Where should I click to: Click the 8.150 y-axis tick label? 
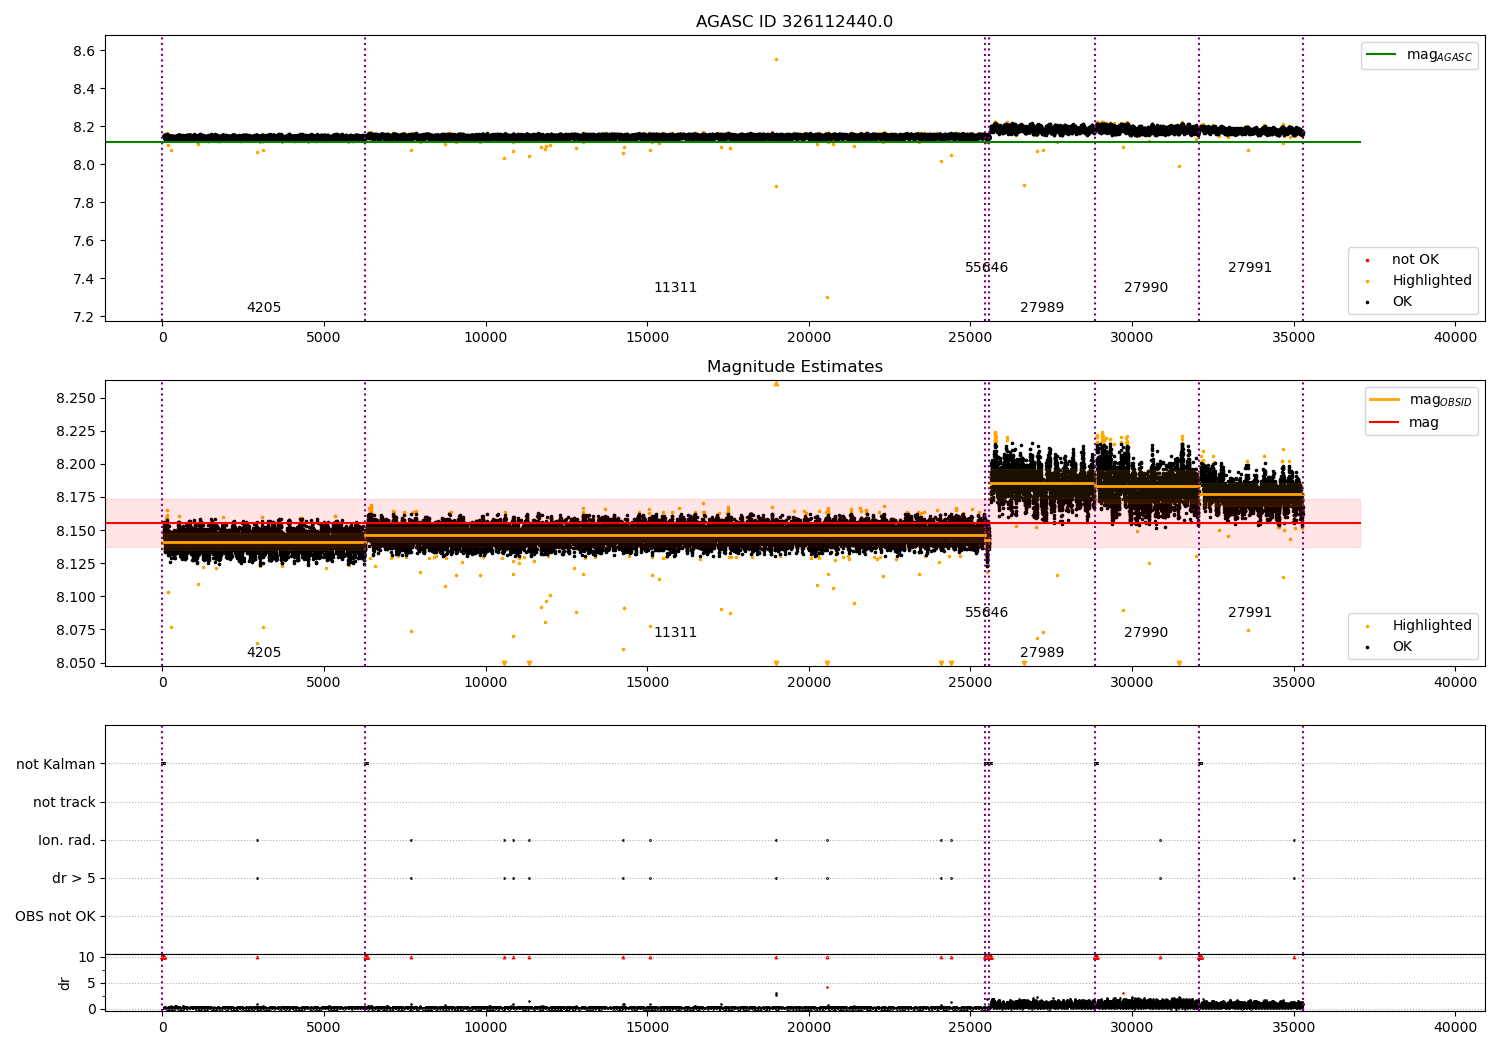pyautogui.click(x=77, y=531)
